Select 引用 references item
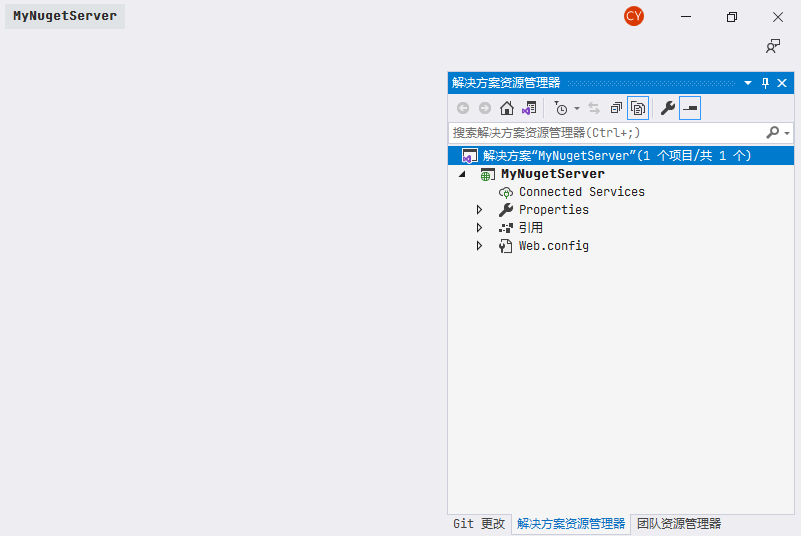 [531, 227]
